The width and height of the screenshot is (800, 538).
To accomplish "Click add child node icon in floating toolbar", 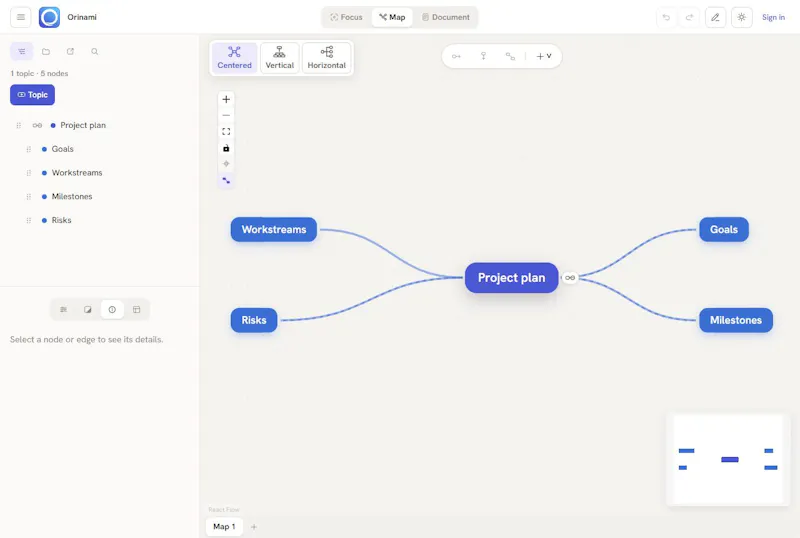I will point(483,56).
